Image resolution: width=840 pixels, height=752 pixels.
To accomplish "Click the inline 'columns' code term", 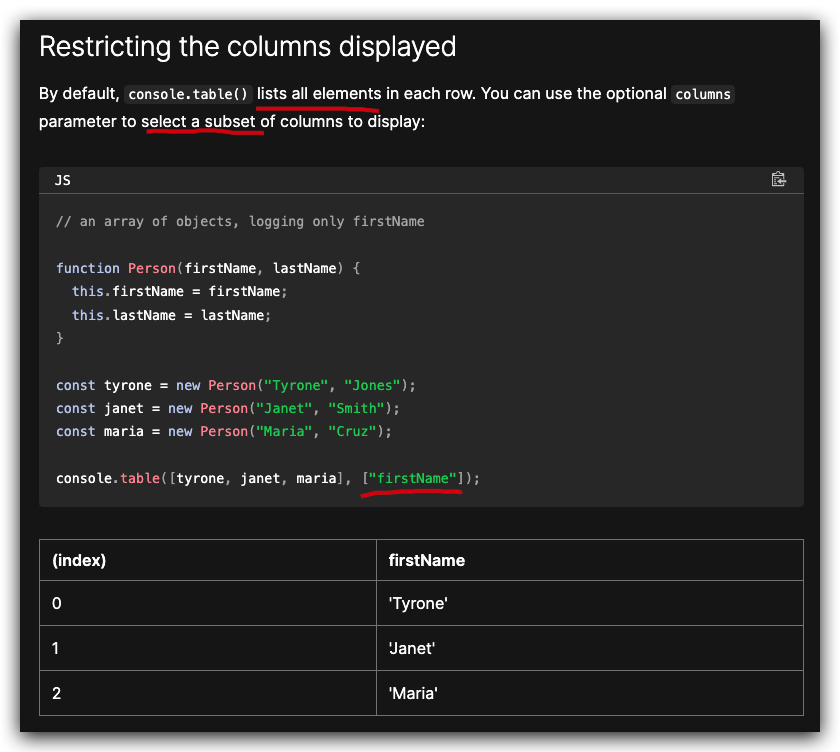I will tap(702, 94).
